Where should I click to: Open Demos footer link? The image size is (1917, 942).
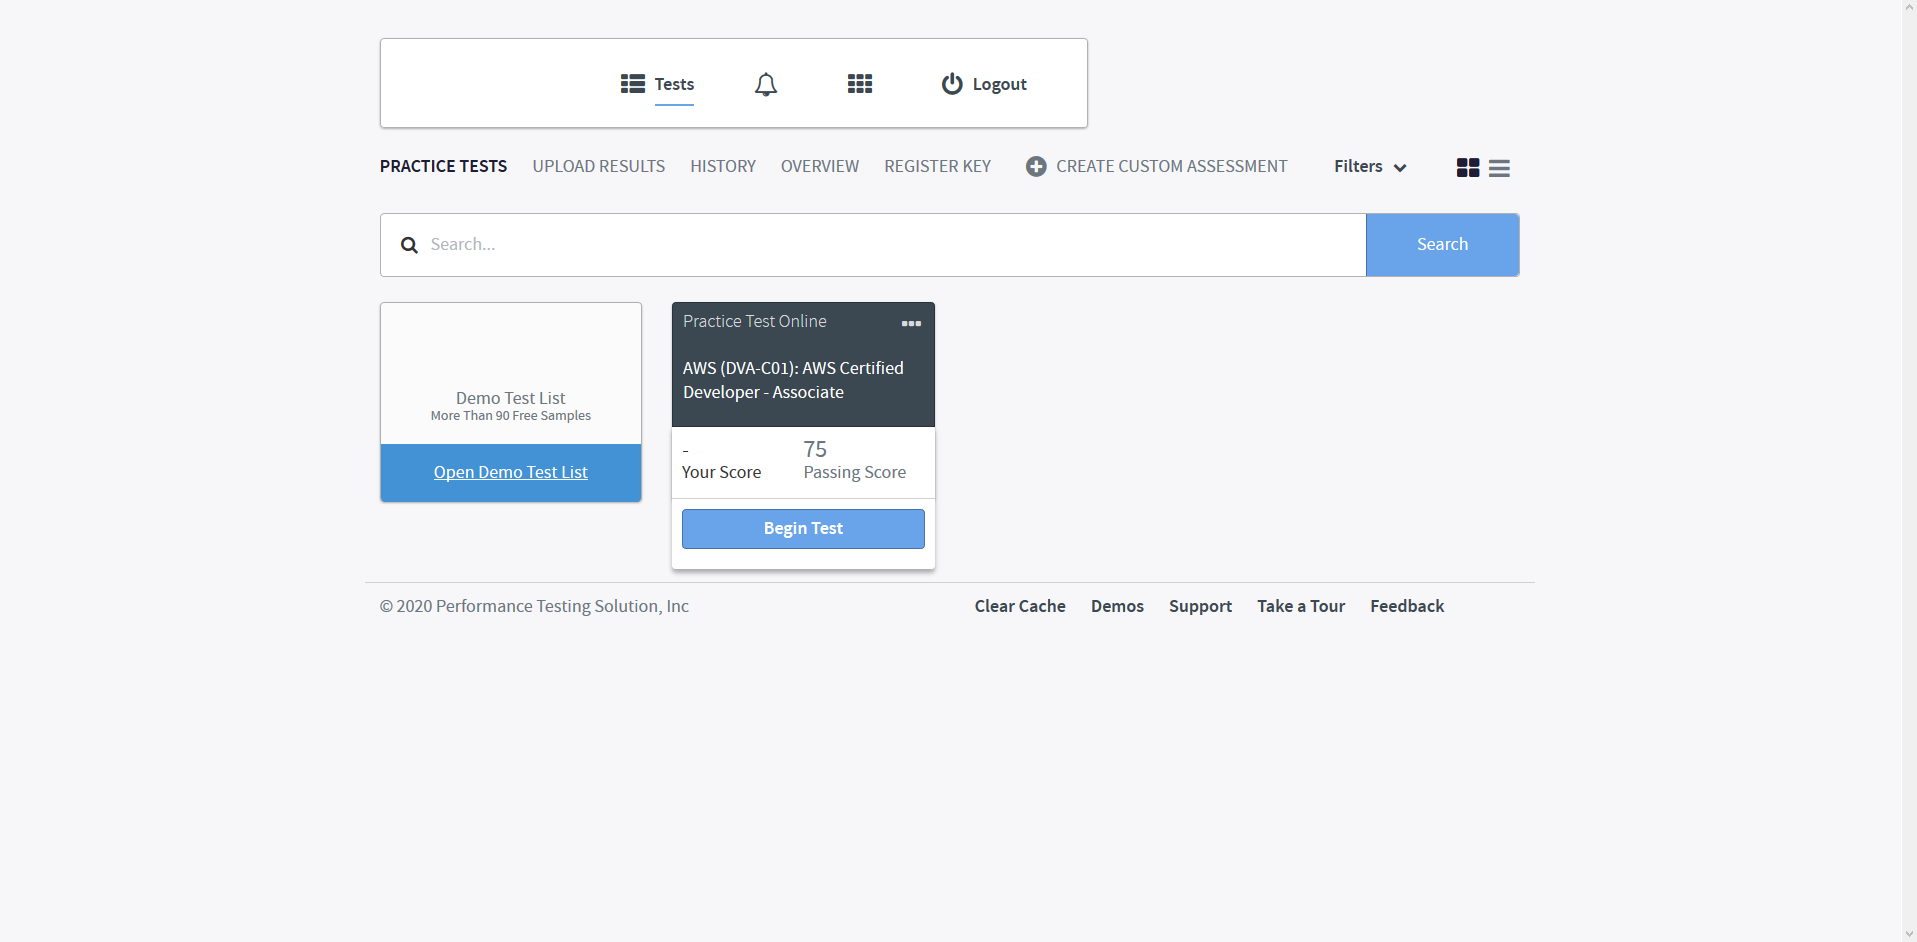(1117, 606)
